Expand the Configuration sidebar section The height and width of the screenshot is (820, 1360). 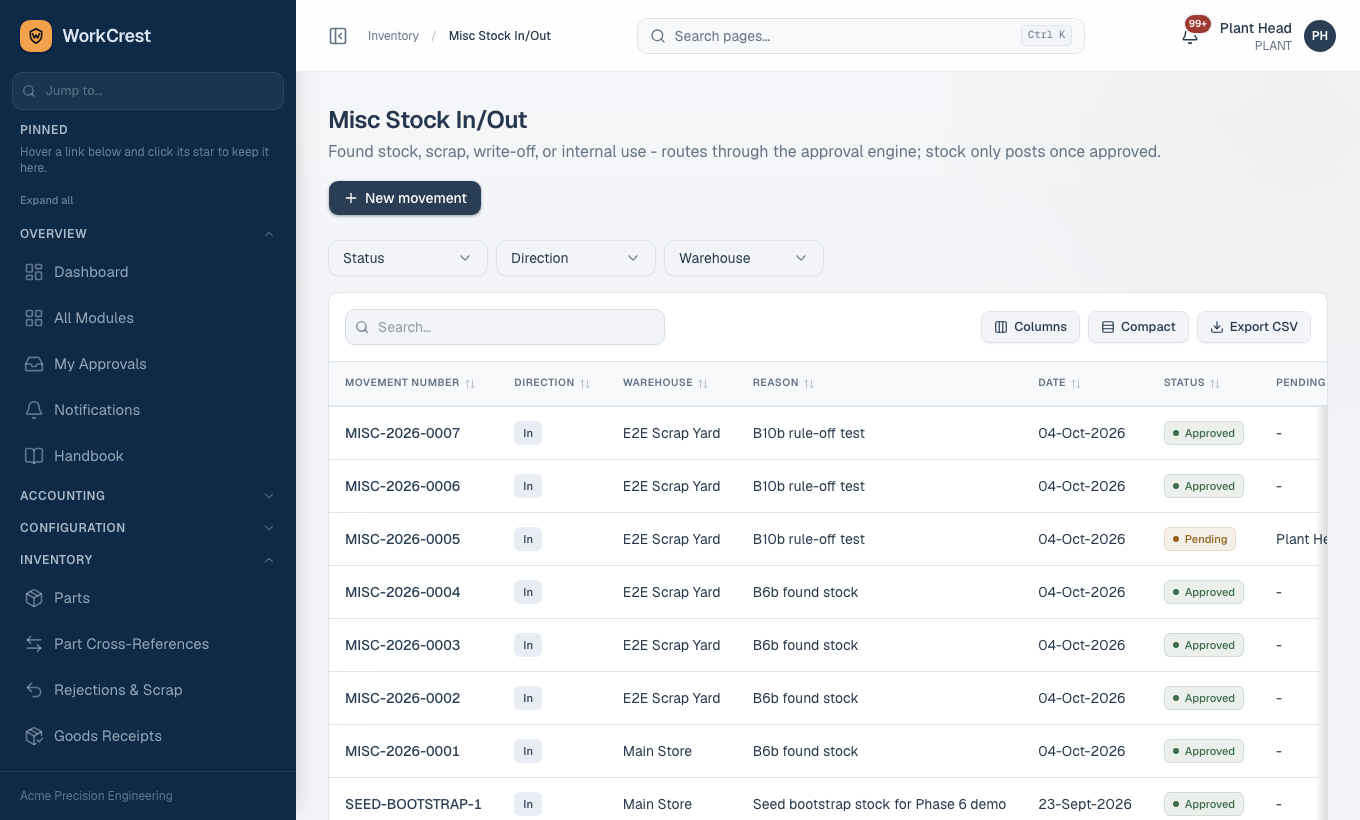pyautogui.click(x=148, y=528)
